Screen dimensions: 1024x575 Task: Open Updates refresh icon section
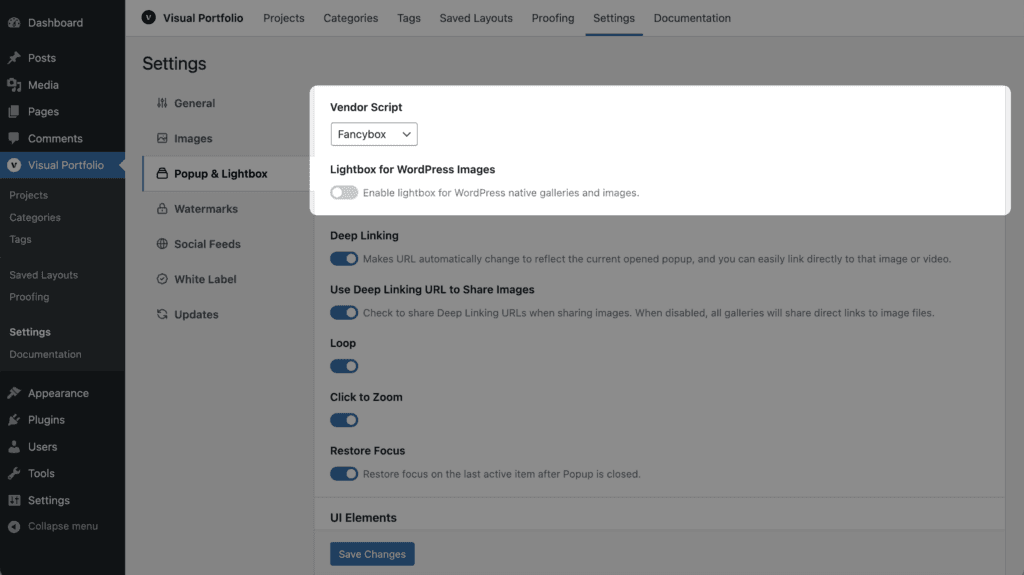point(162,314)
